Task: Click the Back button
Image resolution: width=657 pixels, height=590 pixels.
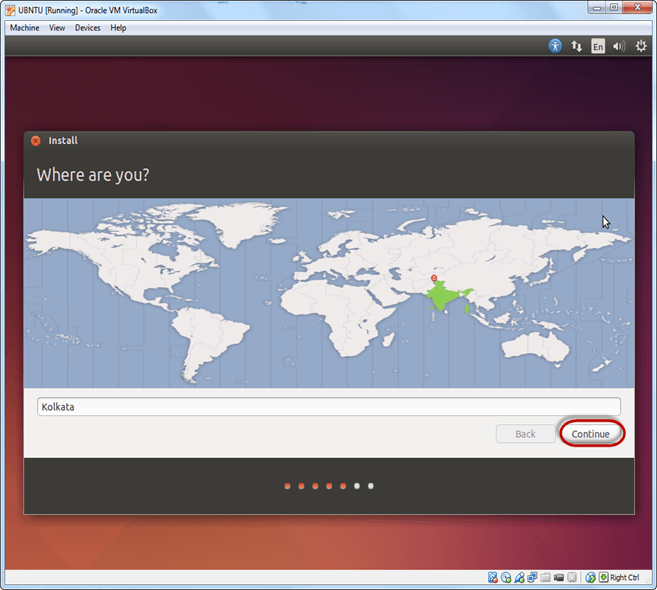Action: (x=525, y=434)
